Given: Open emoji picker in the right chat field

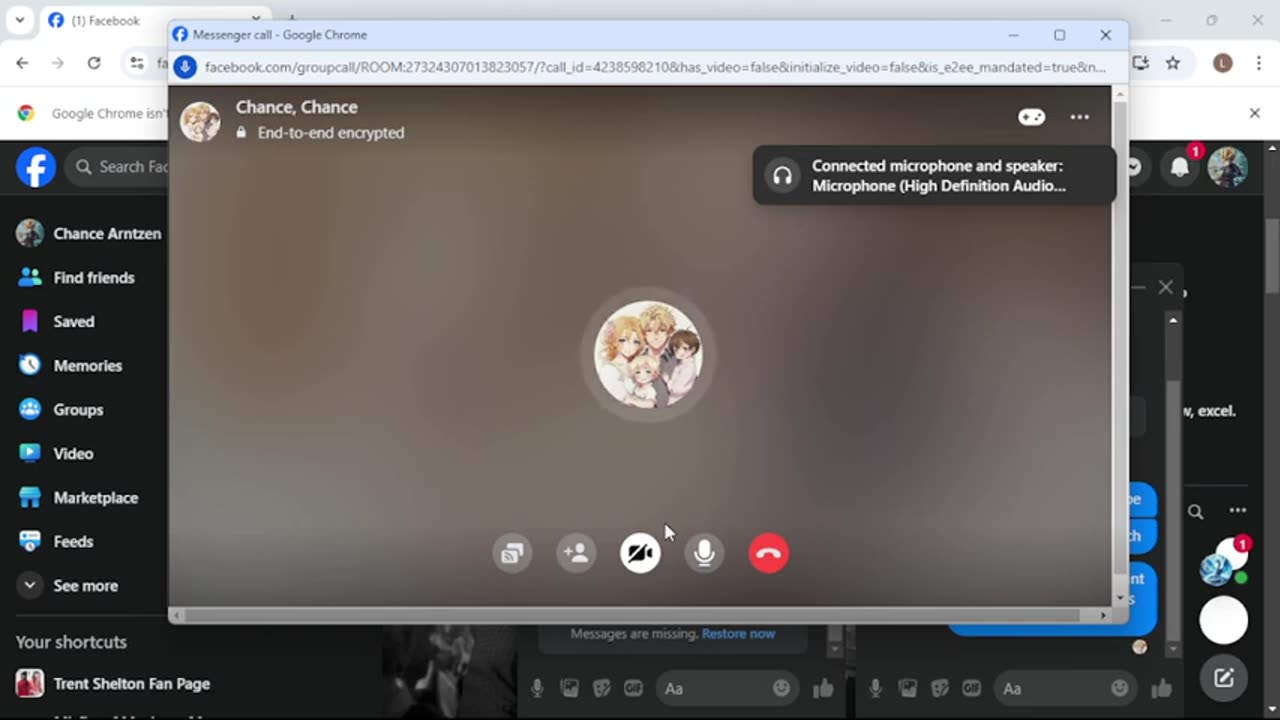Looking at the screenshot, I should click(x=1119, y=688).
